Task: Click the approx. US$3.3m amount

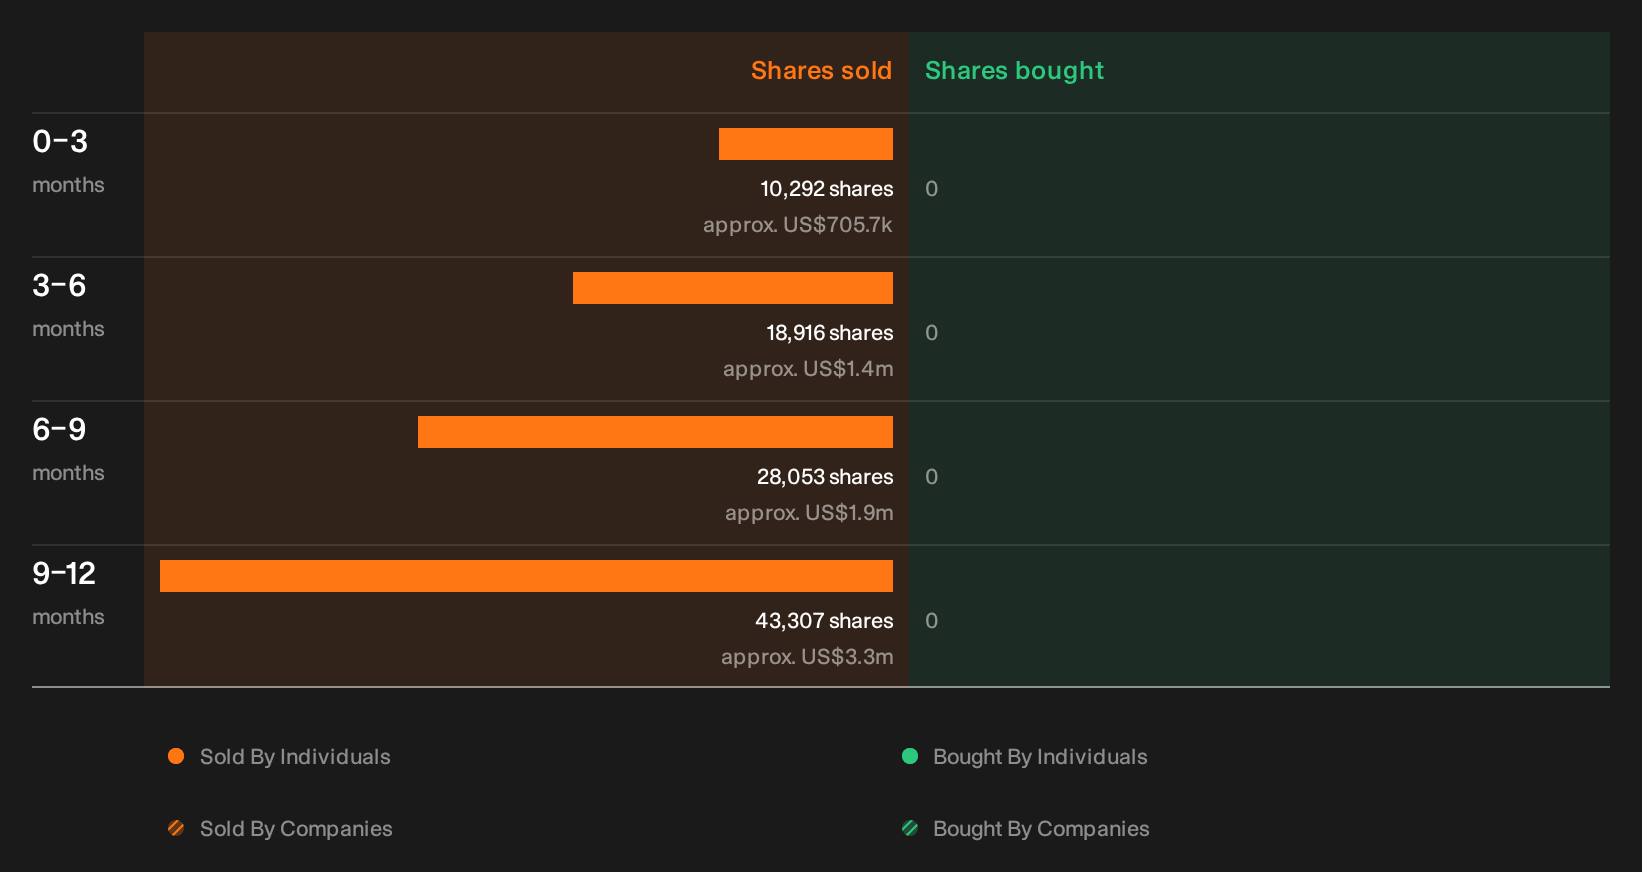Action: pos(807,657)
